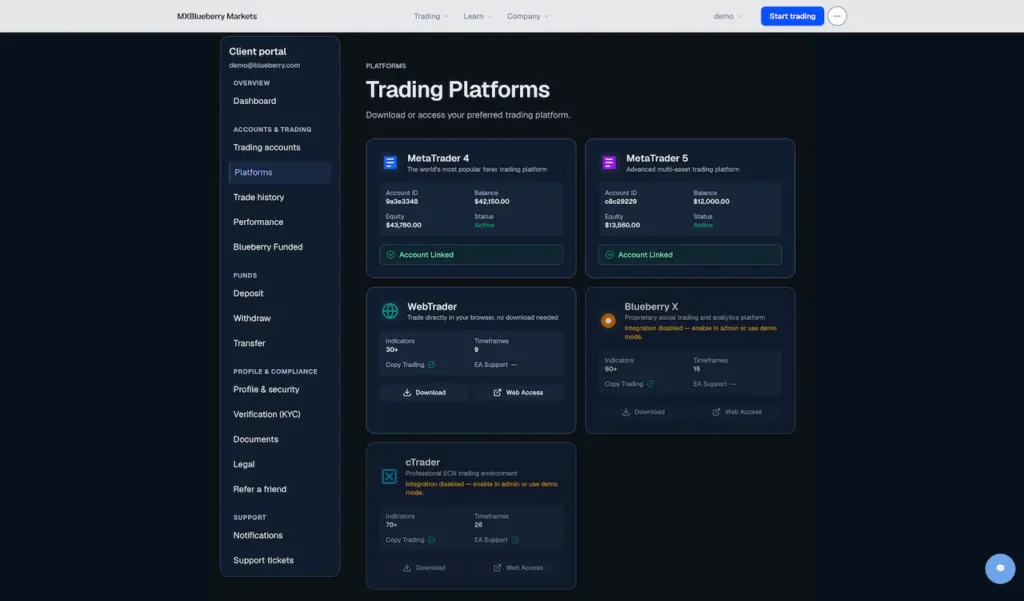The width and height of the screenshot is (1024, 601).
Task: Click MetaTrader 5 equity $13,560.00
Action: pos(622,225)
